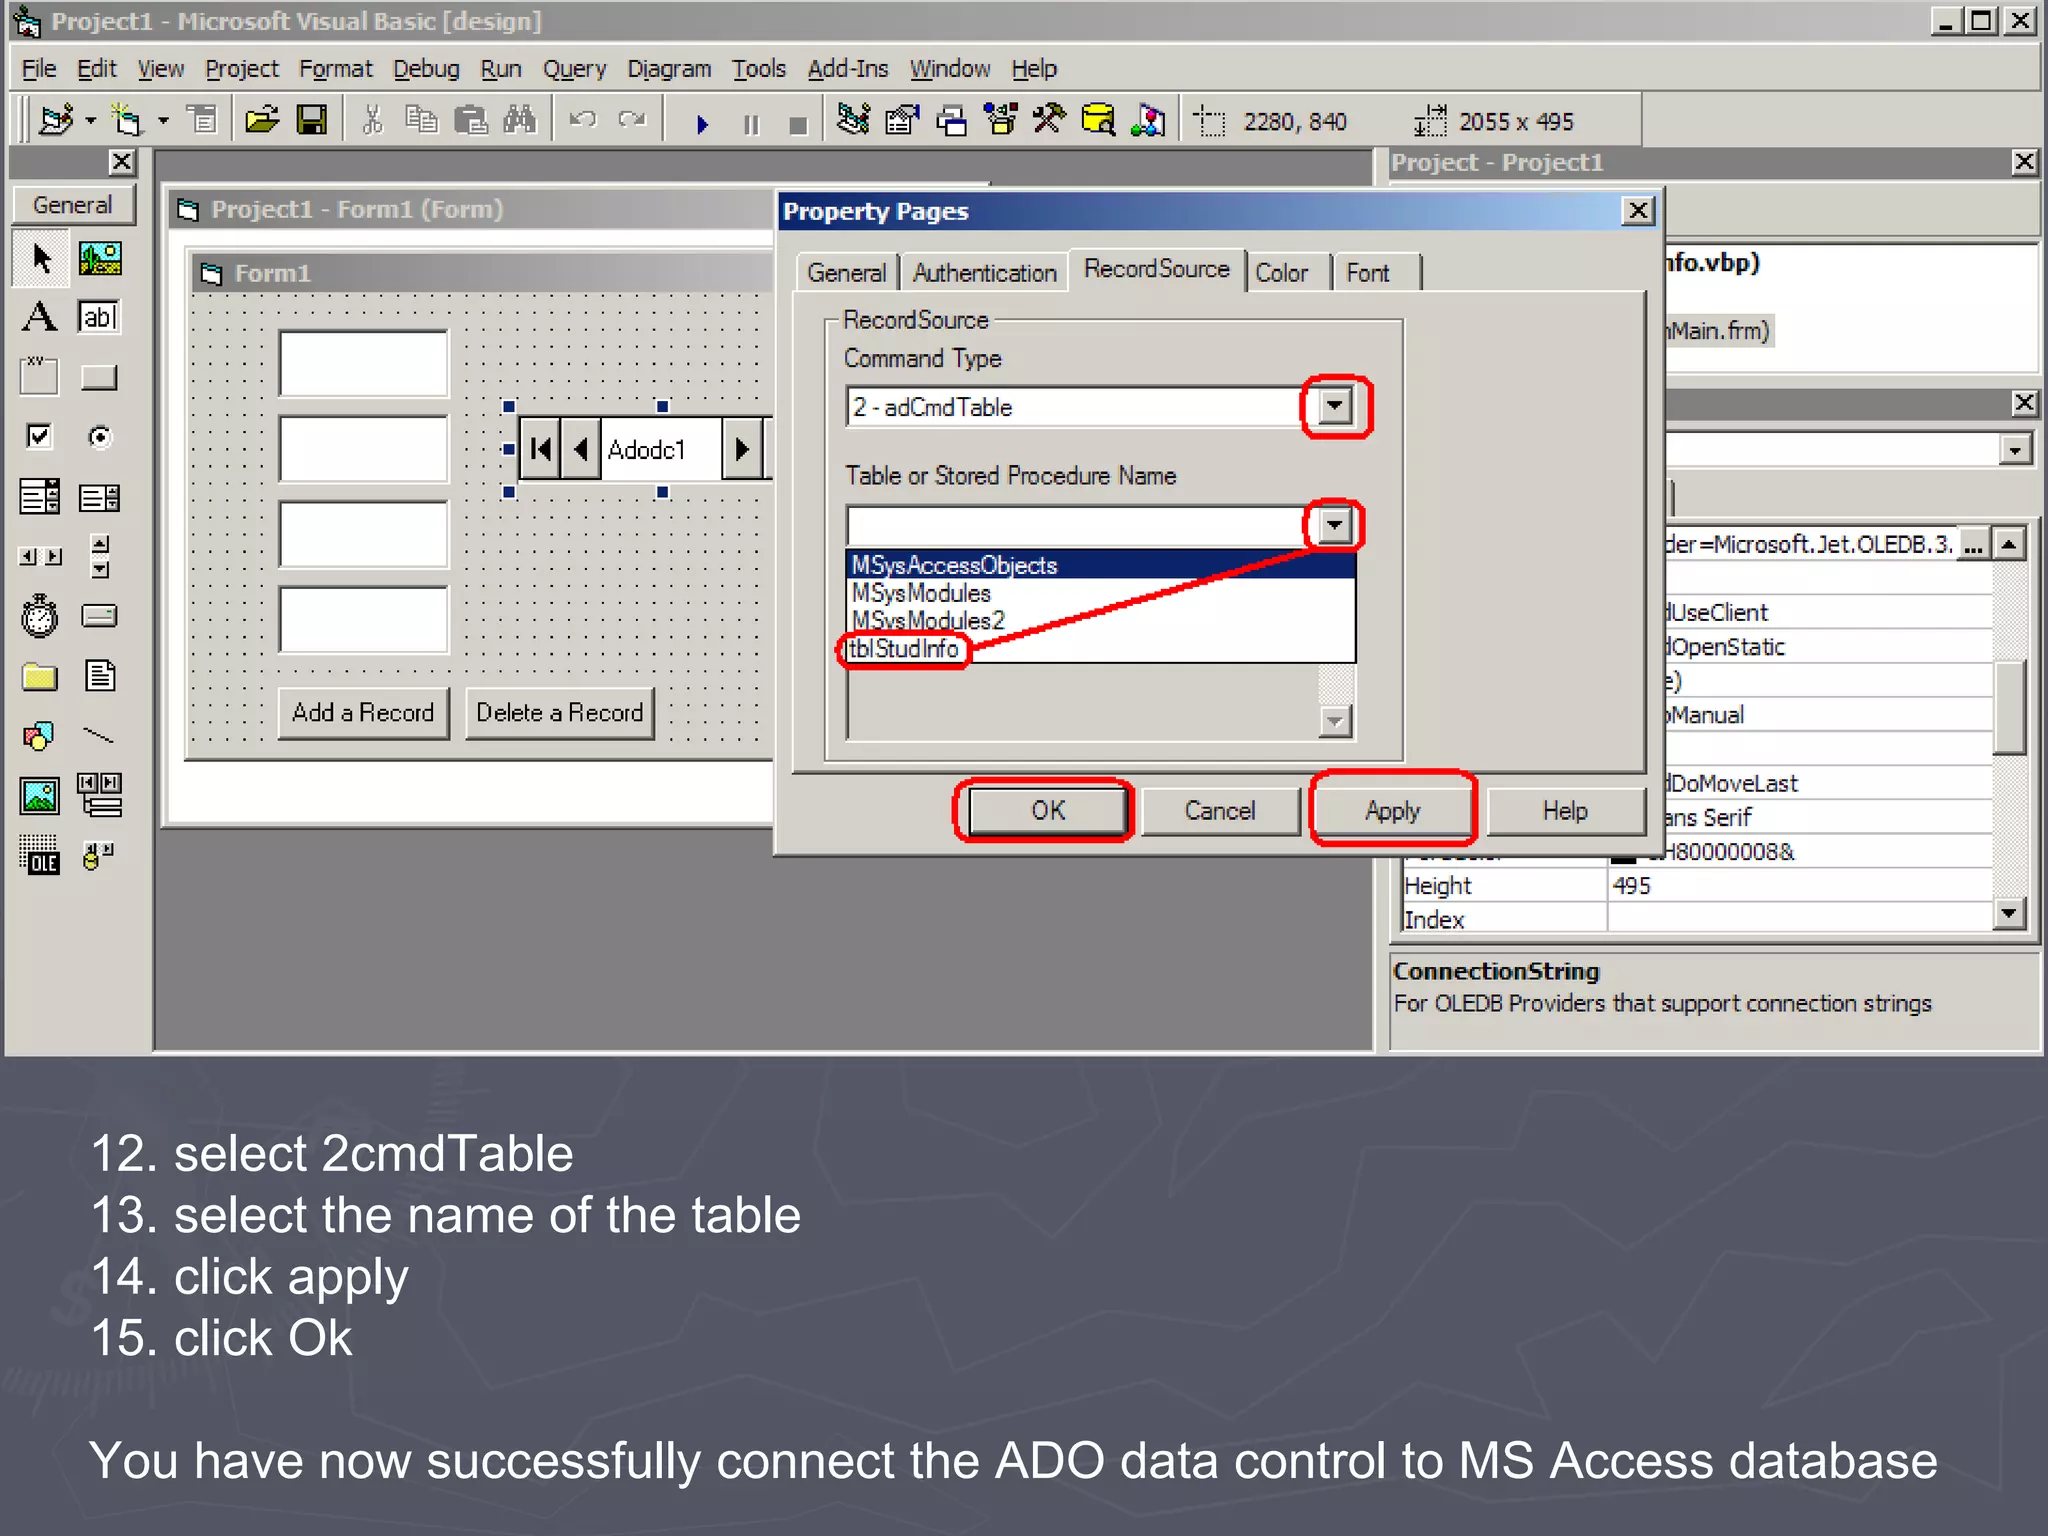Viewport: 2048px width, 1536px height.
Task: Click the Open Project toolbar icon
Action: (x=262, y=121)
